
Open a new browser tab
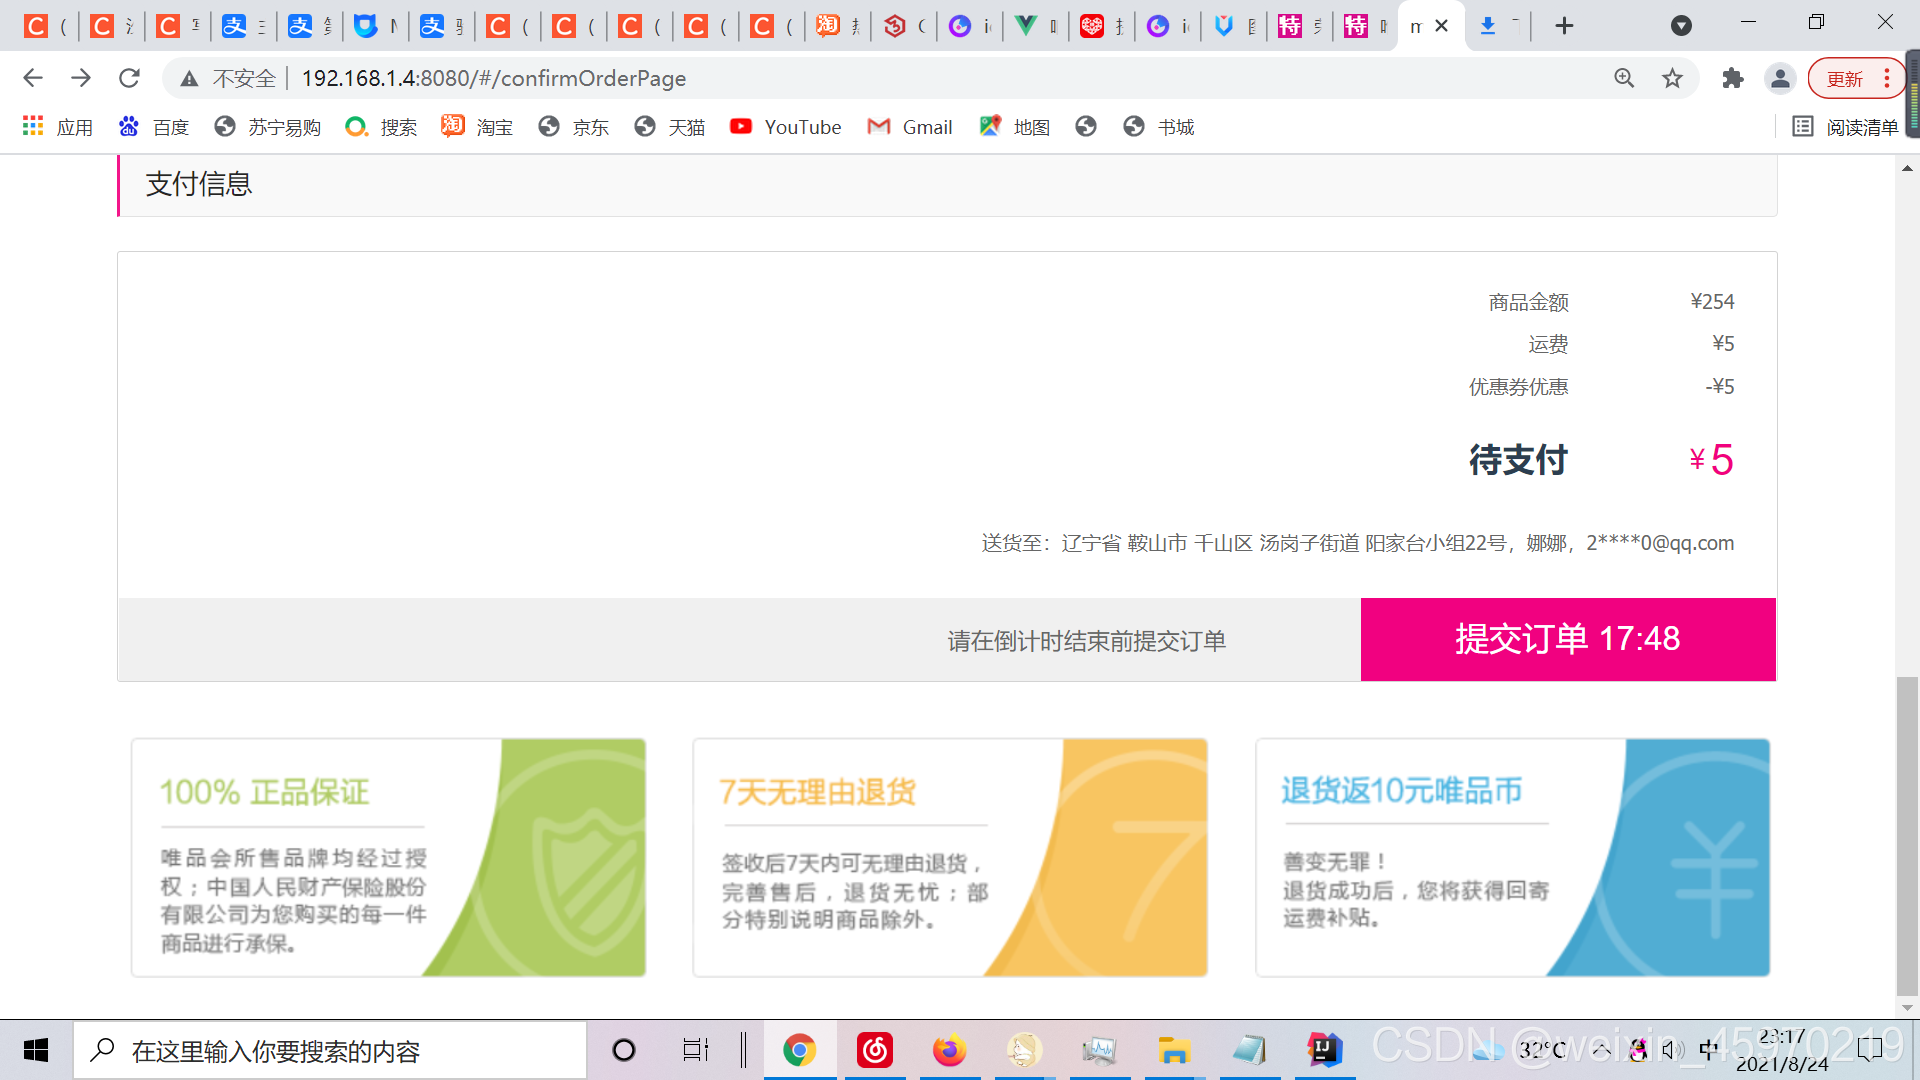point(1562,25)
